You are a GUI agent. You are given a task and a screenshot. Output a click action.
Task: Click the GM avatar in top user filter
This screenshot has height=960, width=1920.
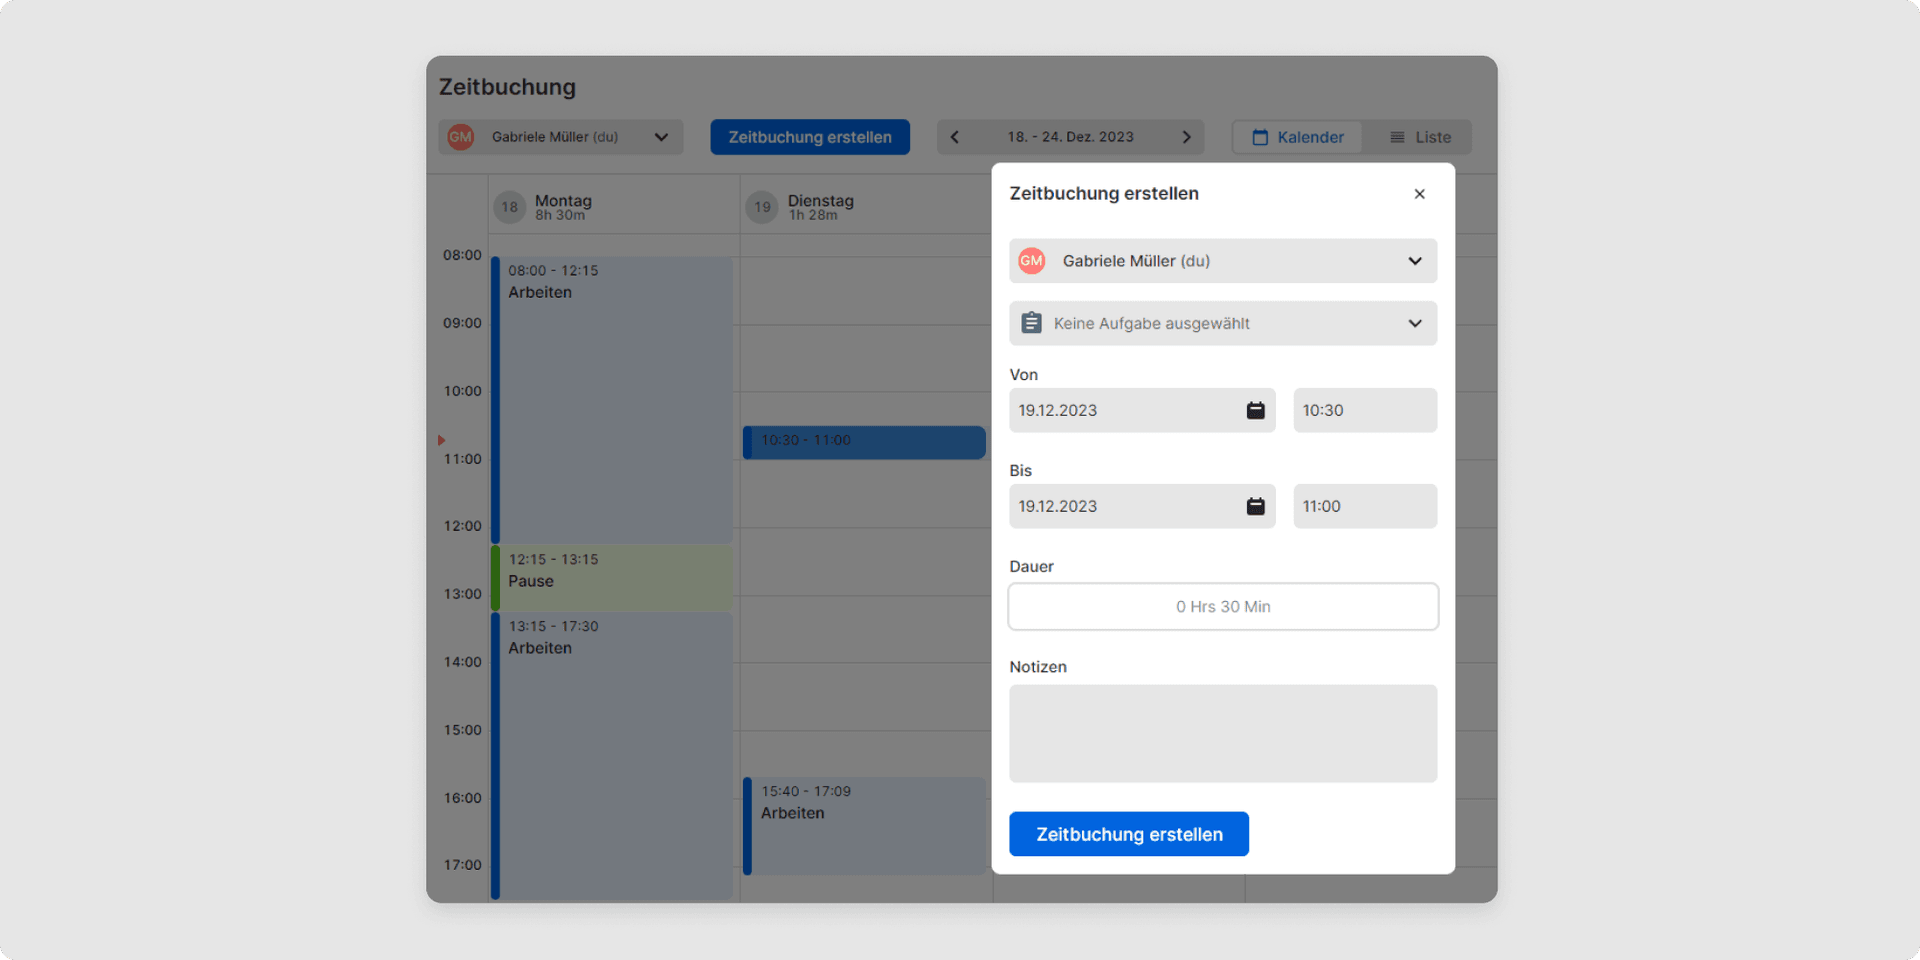click(x=461, y=137)
